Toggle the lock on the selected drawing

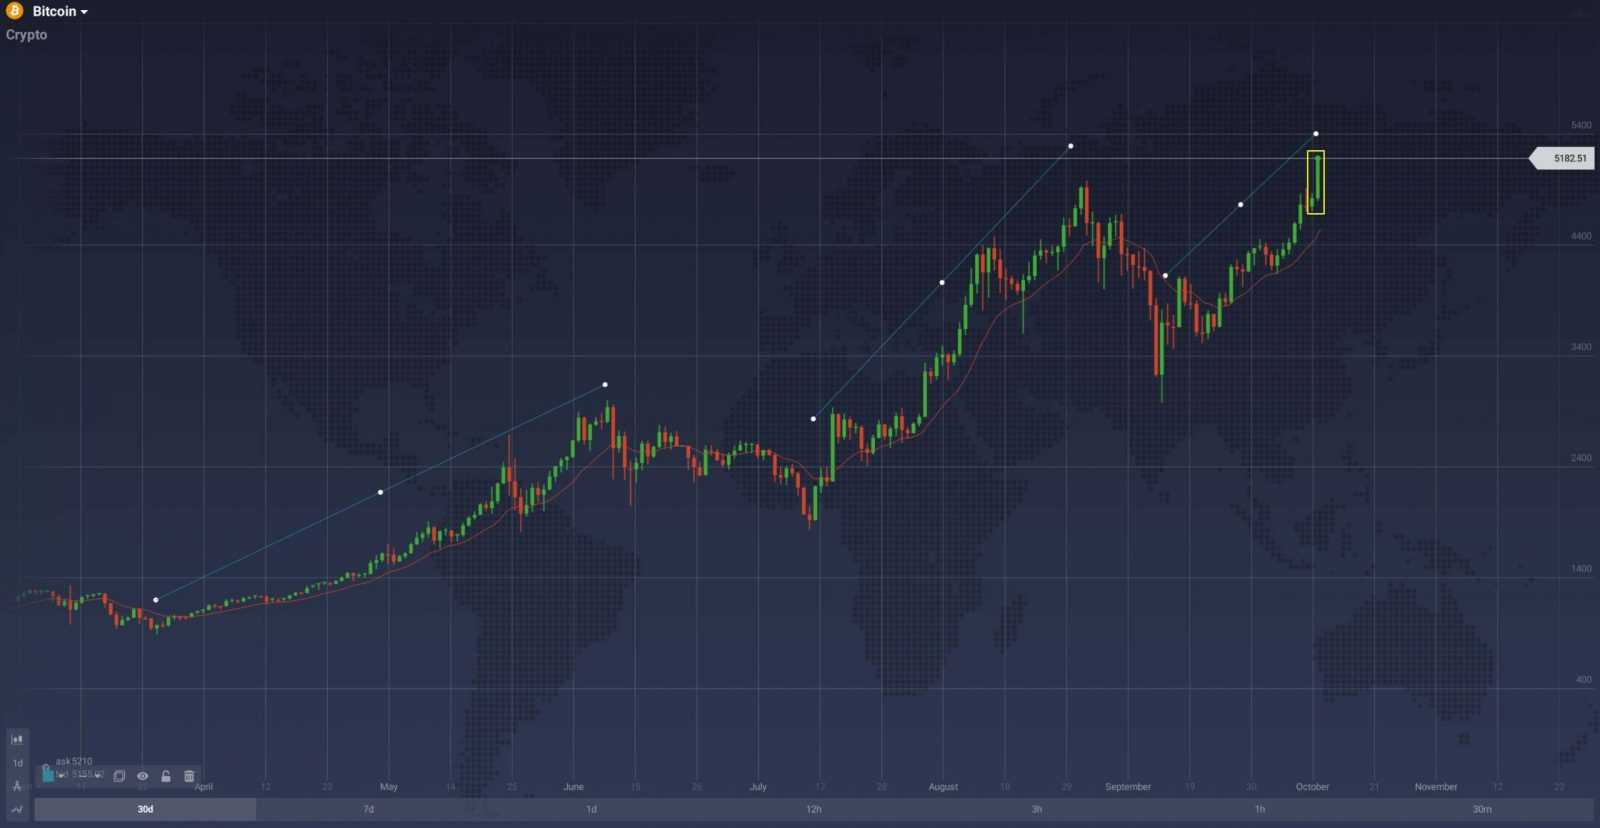(x=166, y=776)
